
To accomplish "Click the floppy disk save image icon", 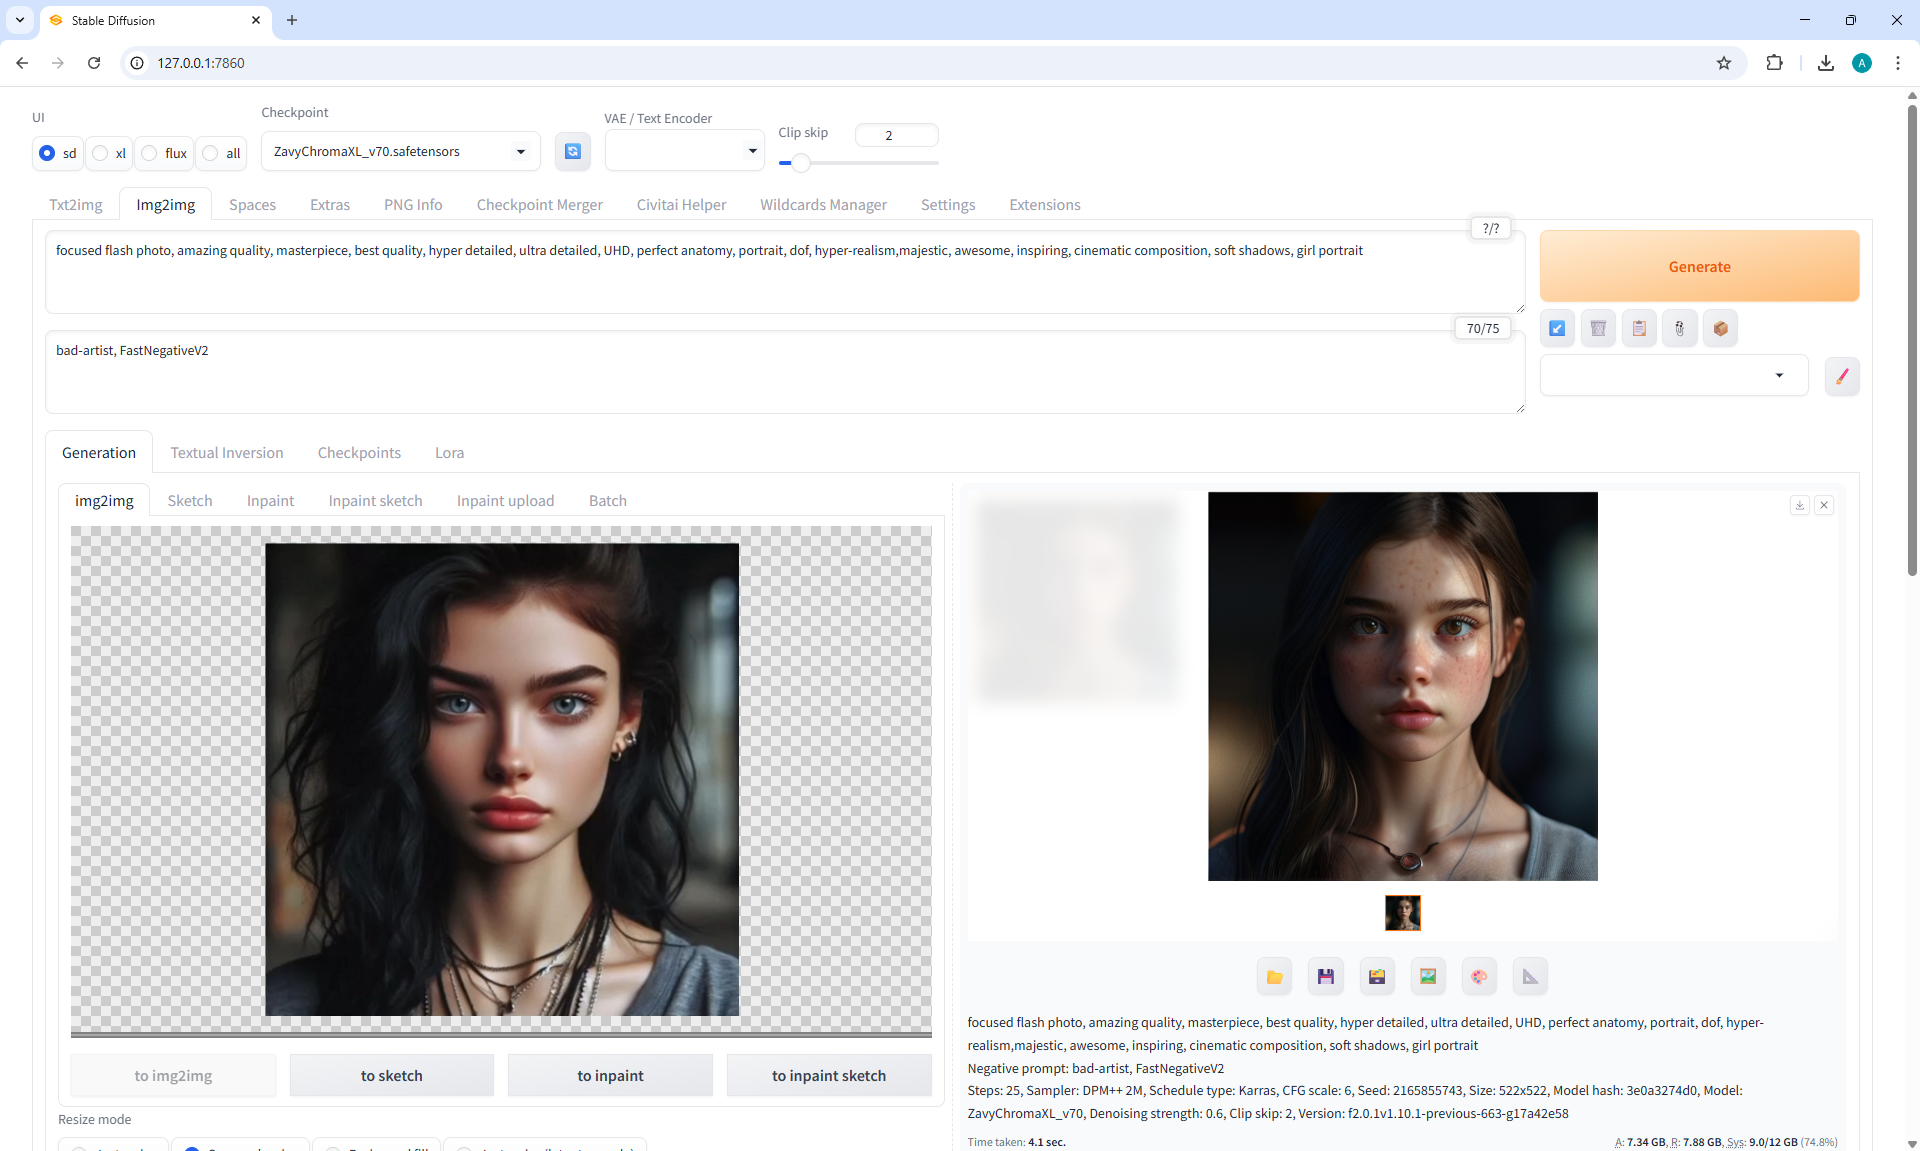I will (x=1325, y=976).
